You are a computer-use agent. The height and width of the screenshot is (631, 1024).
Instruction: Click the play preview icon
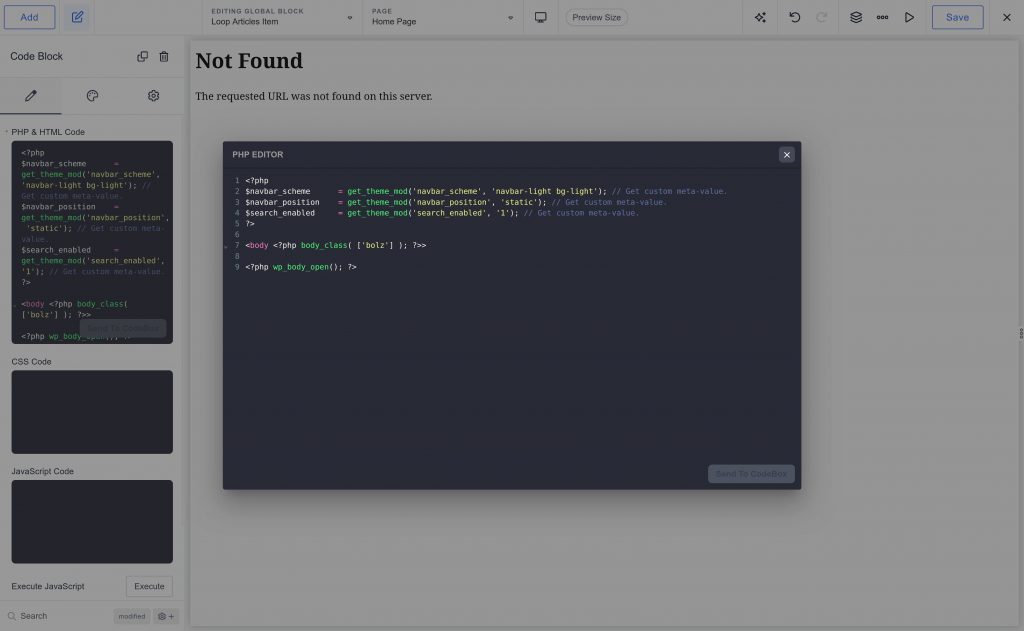tap(910, 17)
